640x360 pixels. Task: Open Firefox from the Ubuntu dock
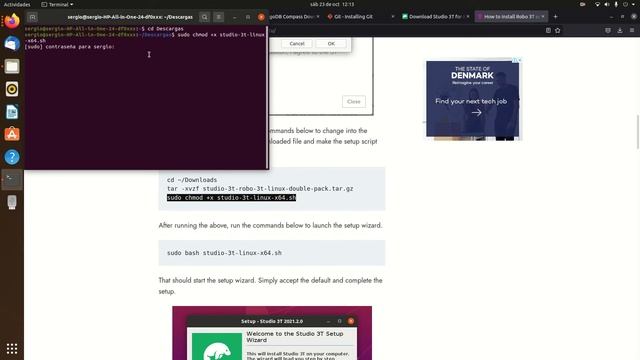12,21
